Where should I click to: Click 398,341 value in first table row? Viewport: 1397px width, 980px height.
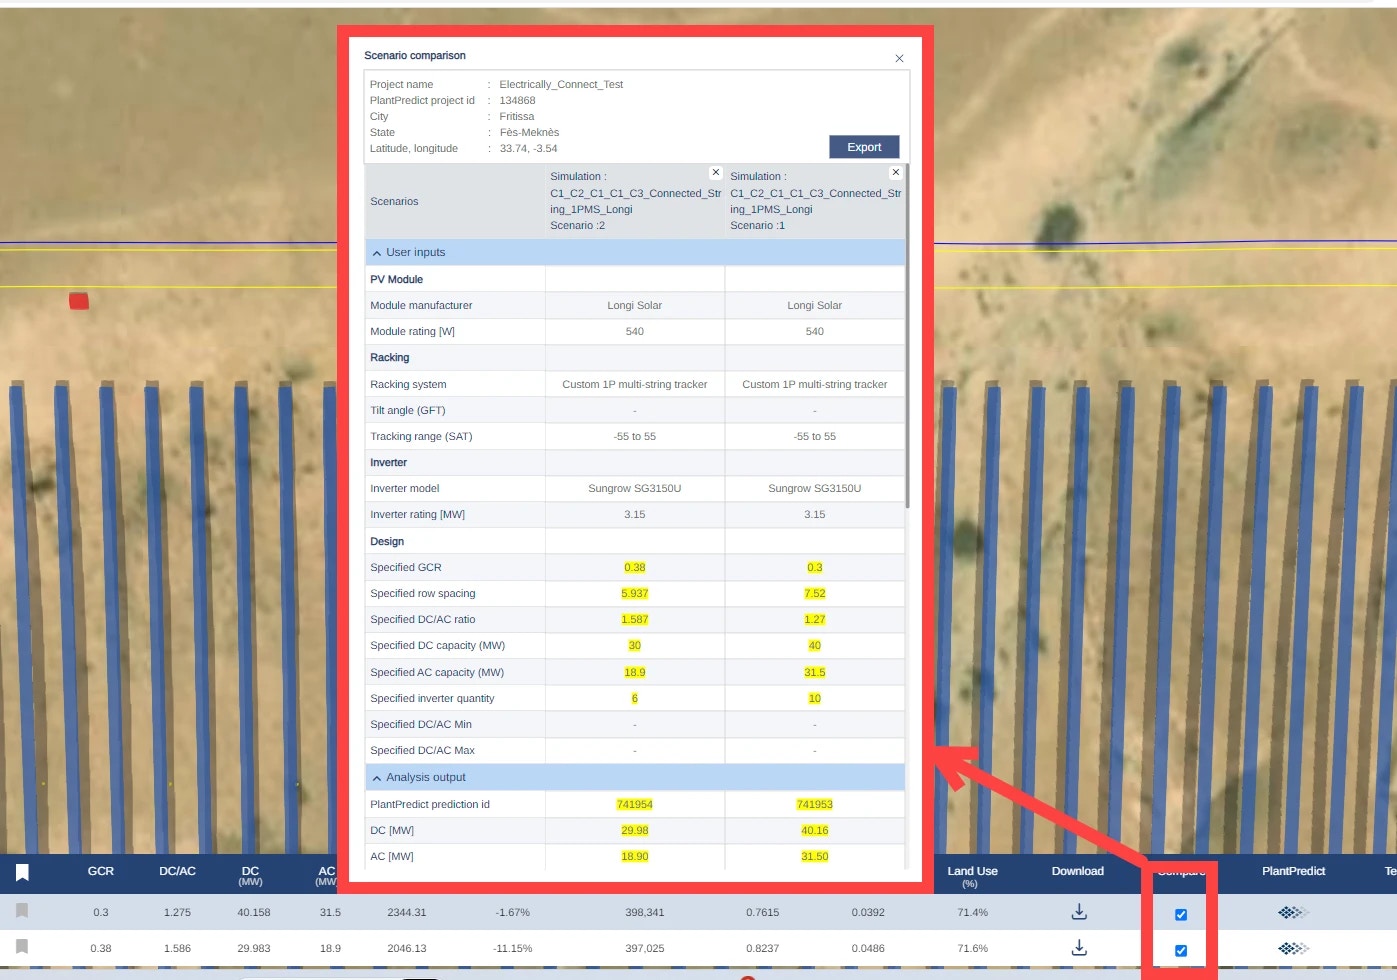[645, 912]
